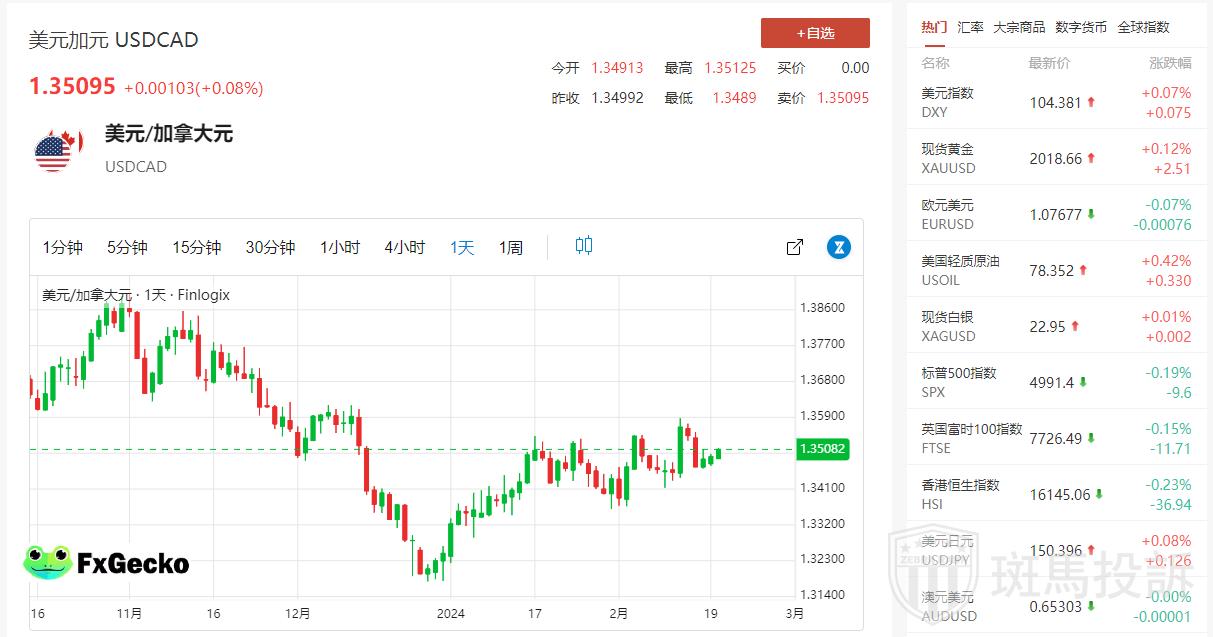The image size is (1213, 637).
Task: Click the blue hourglass icon in chart toolbar
Action: 838,247
